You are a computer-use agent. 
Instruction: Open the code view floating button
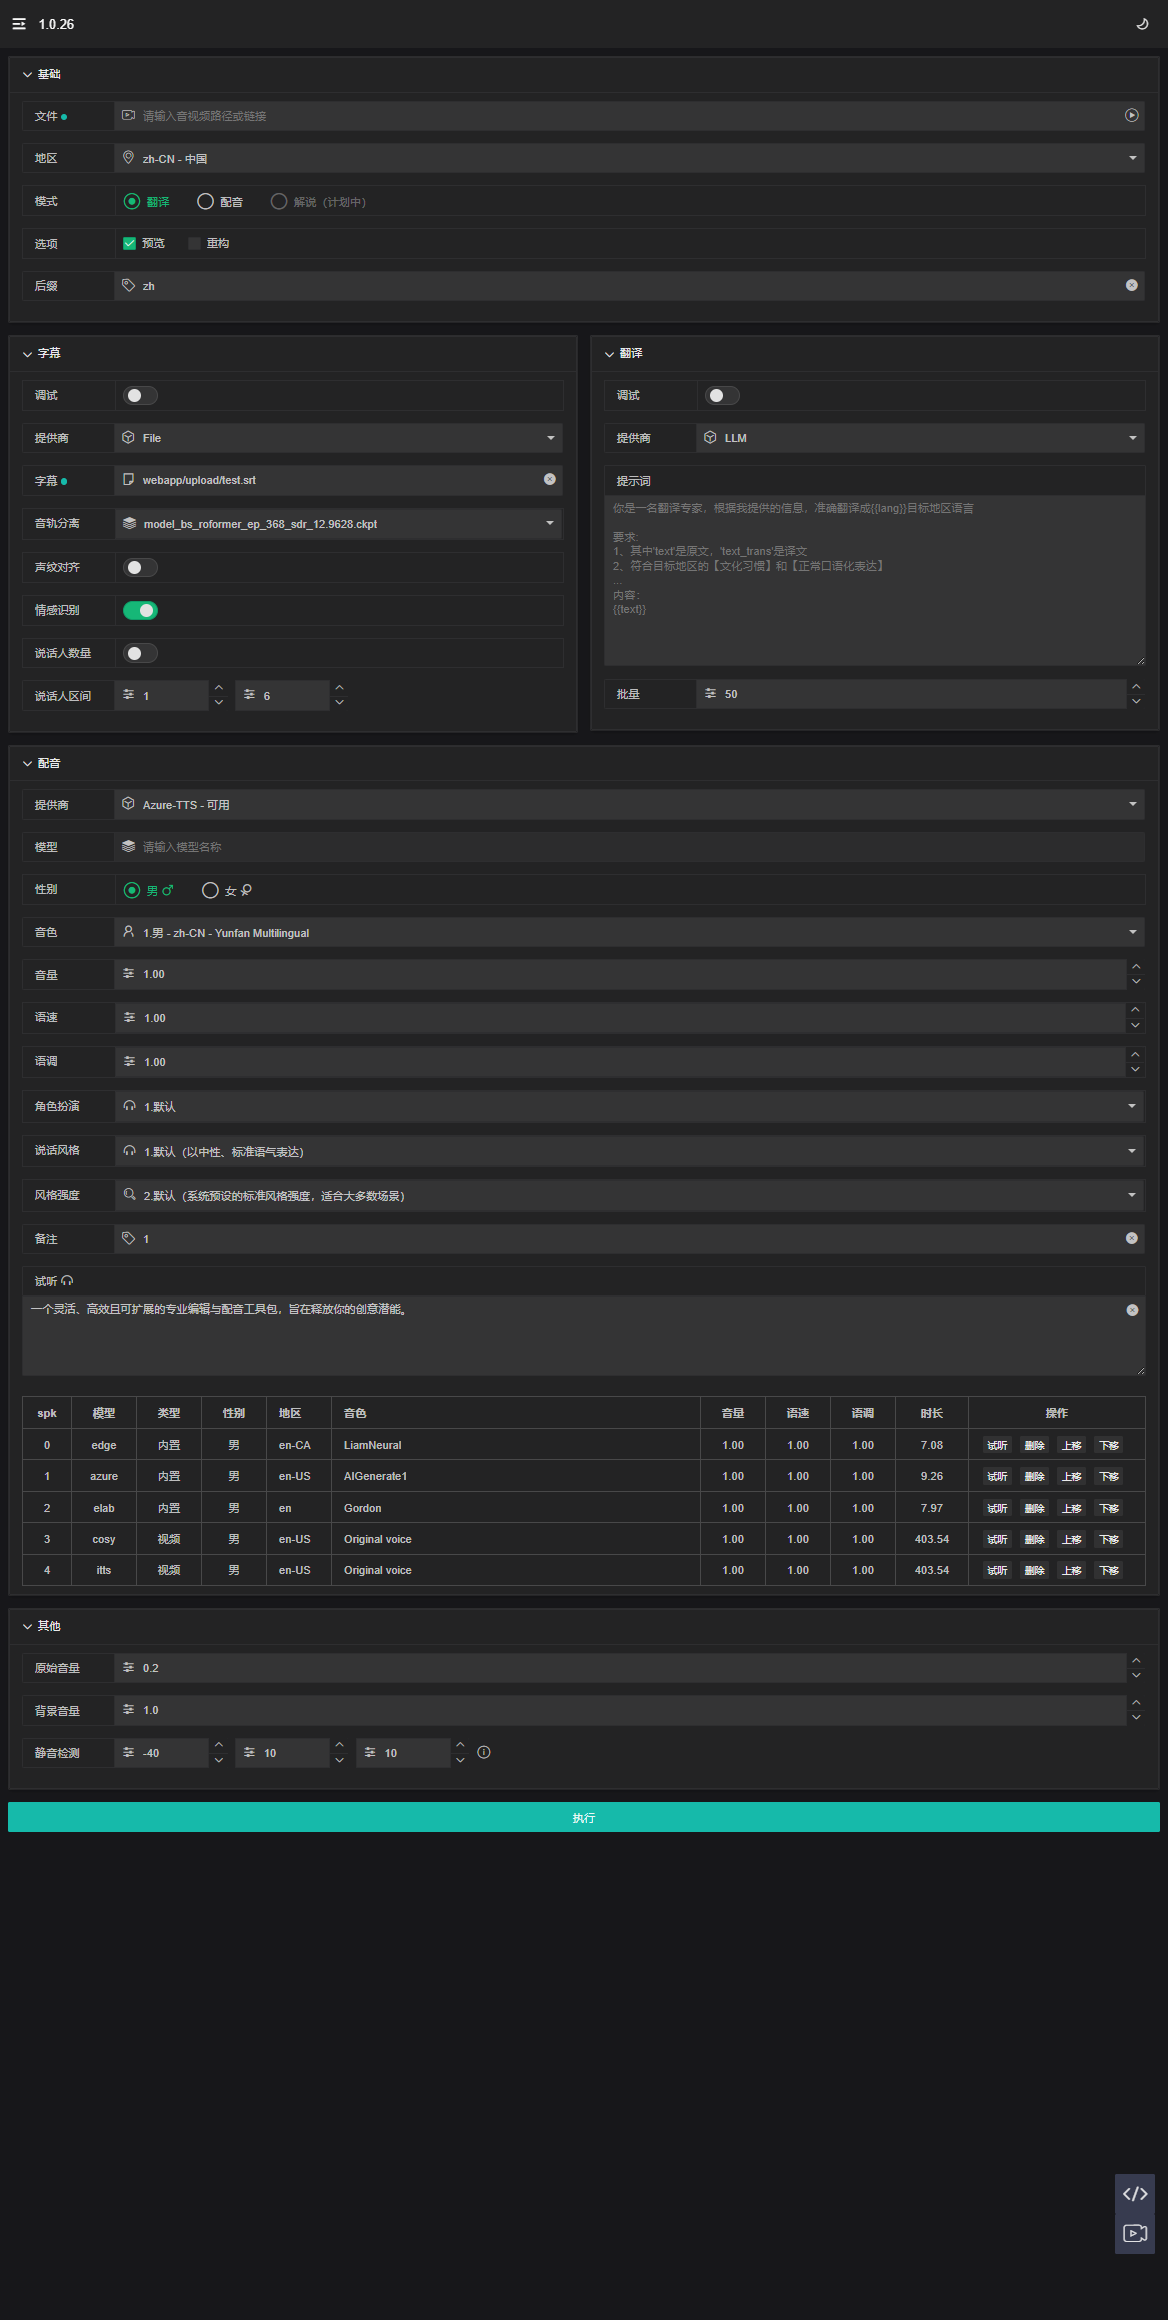coord(1134,2194)
